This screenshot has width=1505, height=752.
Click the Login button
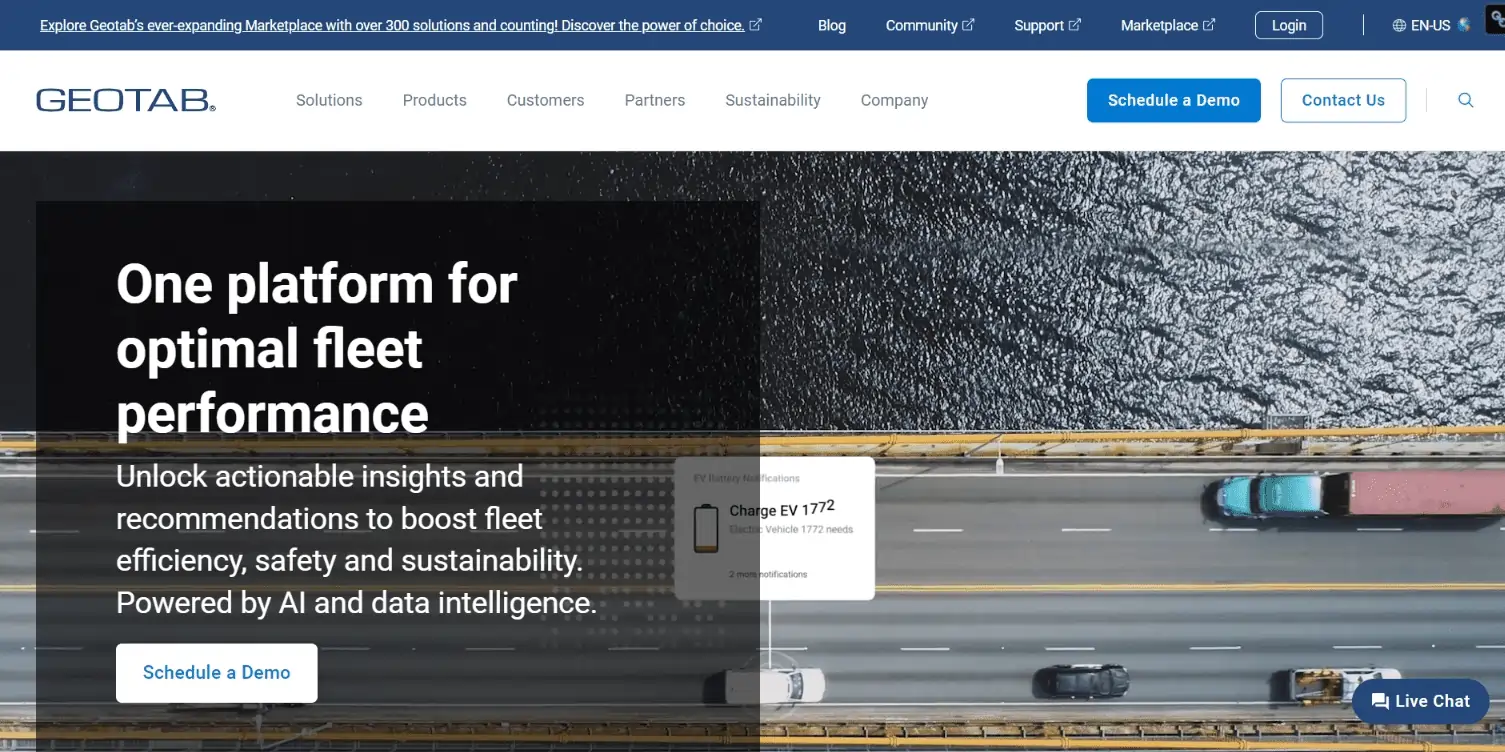coord(1289,26)
